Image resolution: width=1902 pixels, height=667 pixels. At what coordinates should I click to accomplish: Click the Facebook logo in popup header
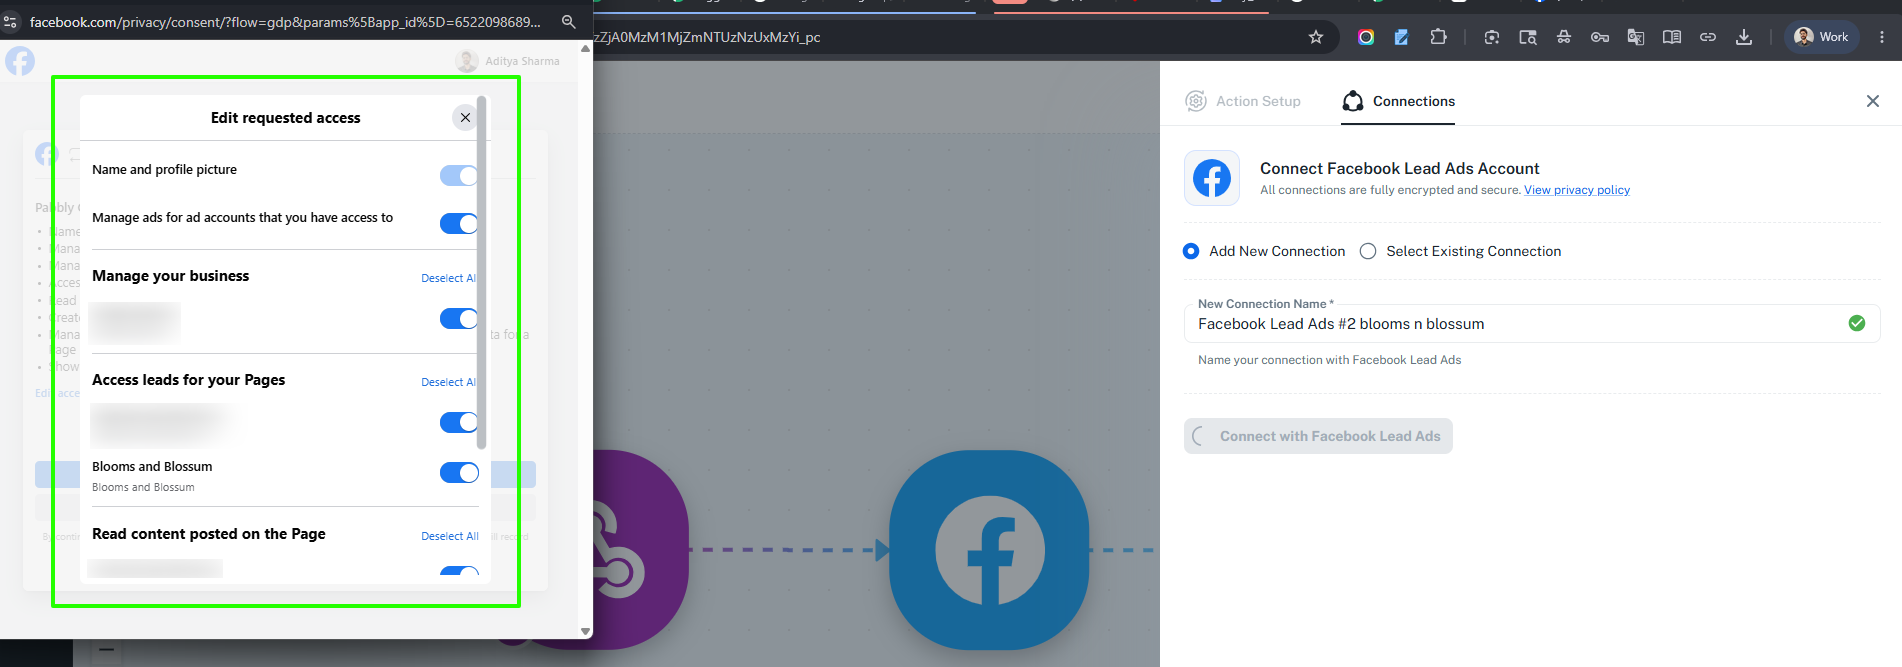pos(20,61)
